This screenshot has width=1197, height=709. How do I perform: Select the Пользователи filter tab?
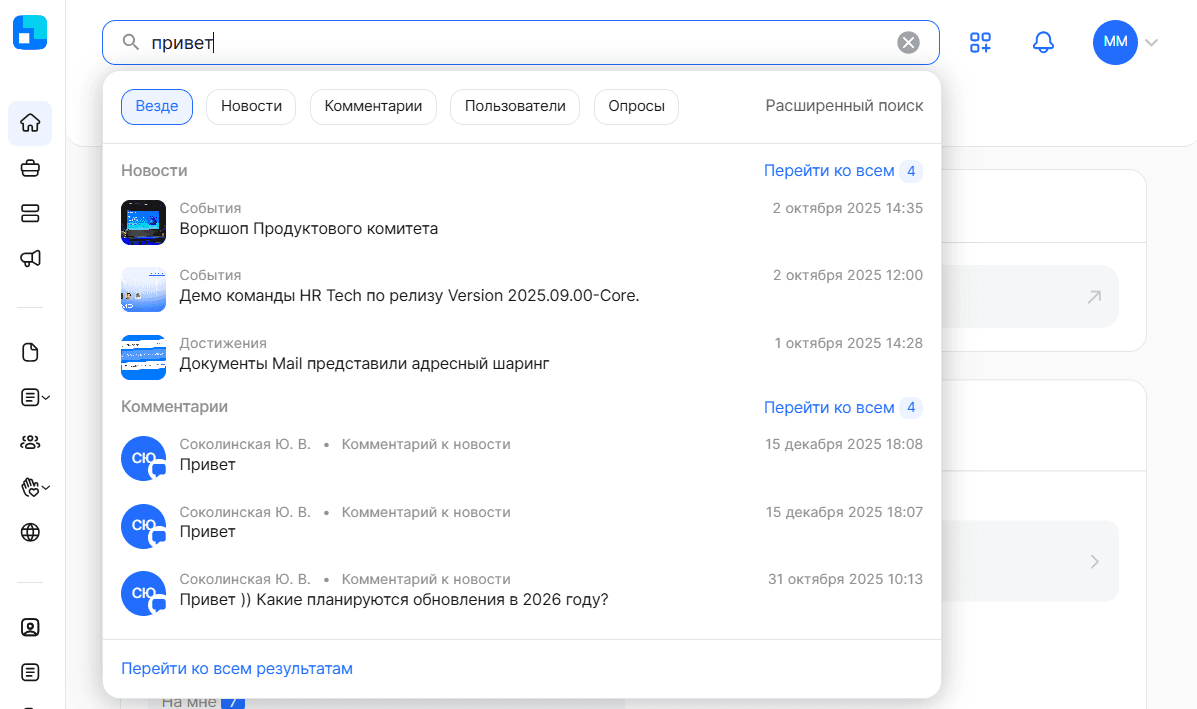[x=514, y=106]
